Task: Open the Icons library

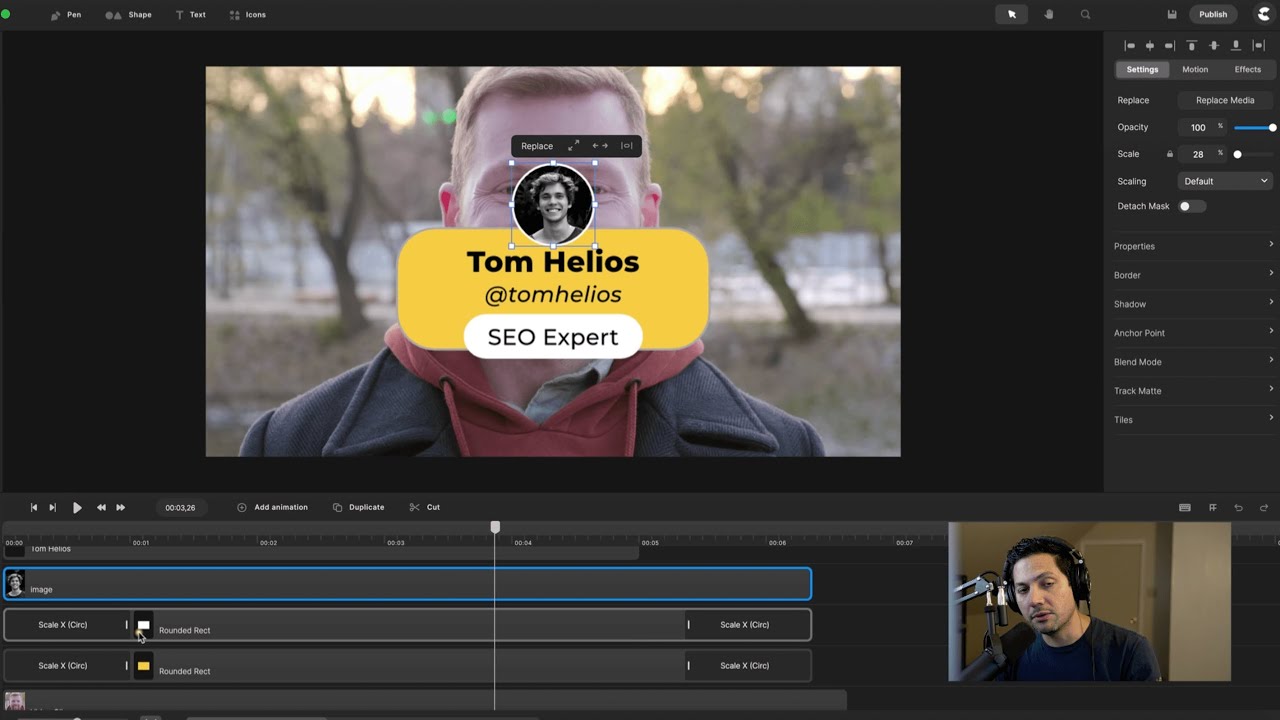Action: point(247,15)
